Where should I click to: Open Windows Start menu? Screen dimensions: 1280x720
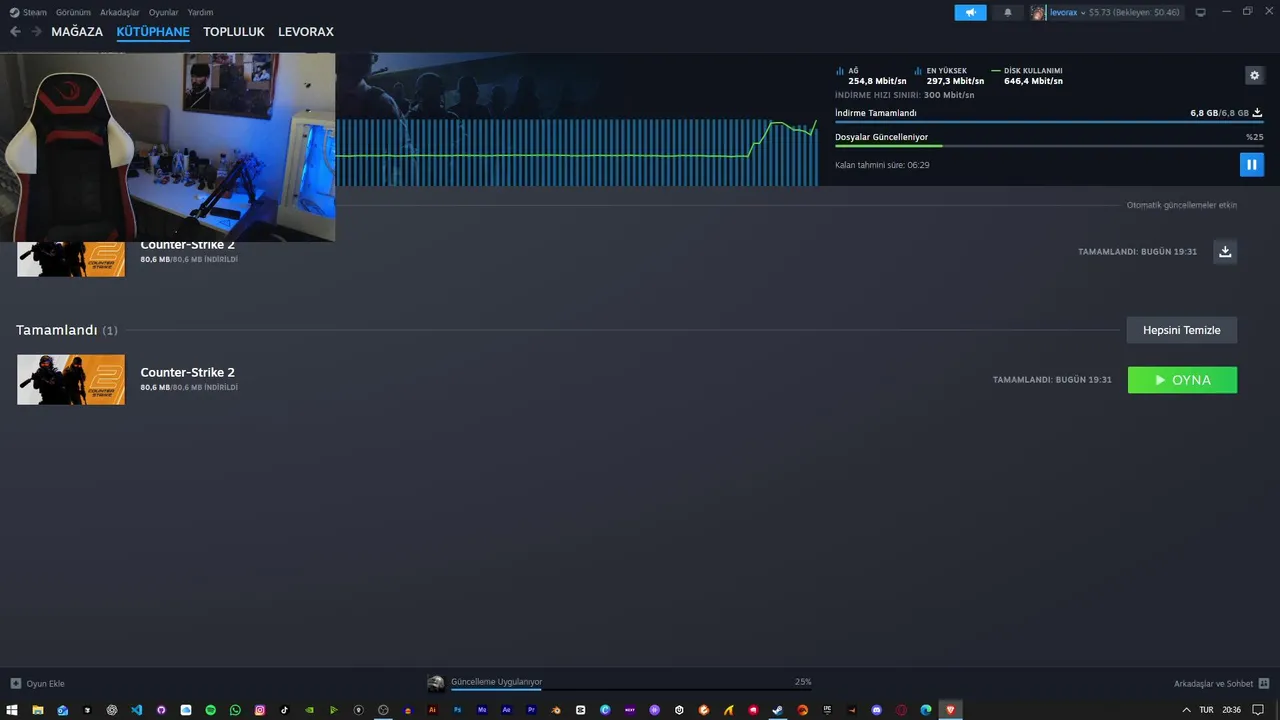coord(12,710)
